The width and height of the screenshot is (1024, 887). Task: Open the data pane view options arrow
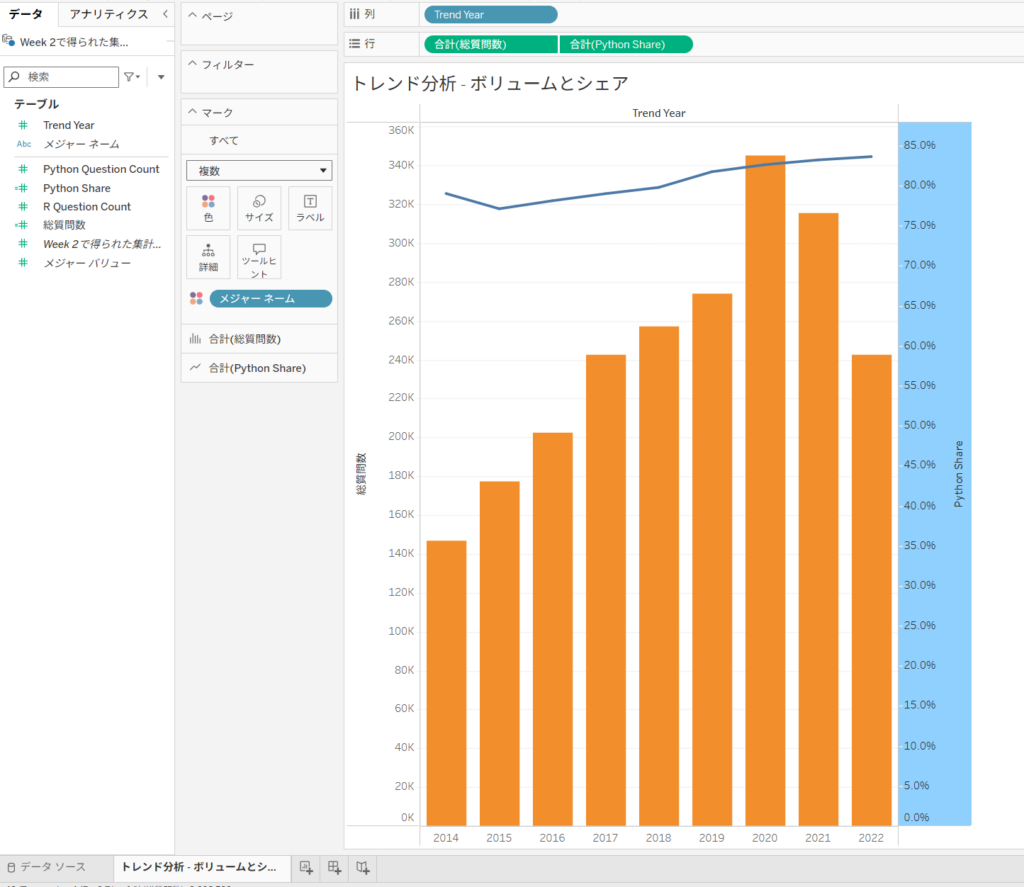tap(161, 77)
